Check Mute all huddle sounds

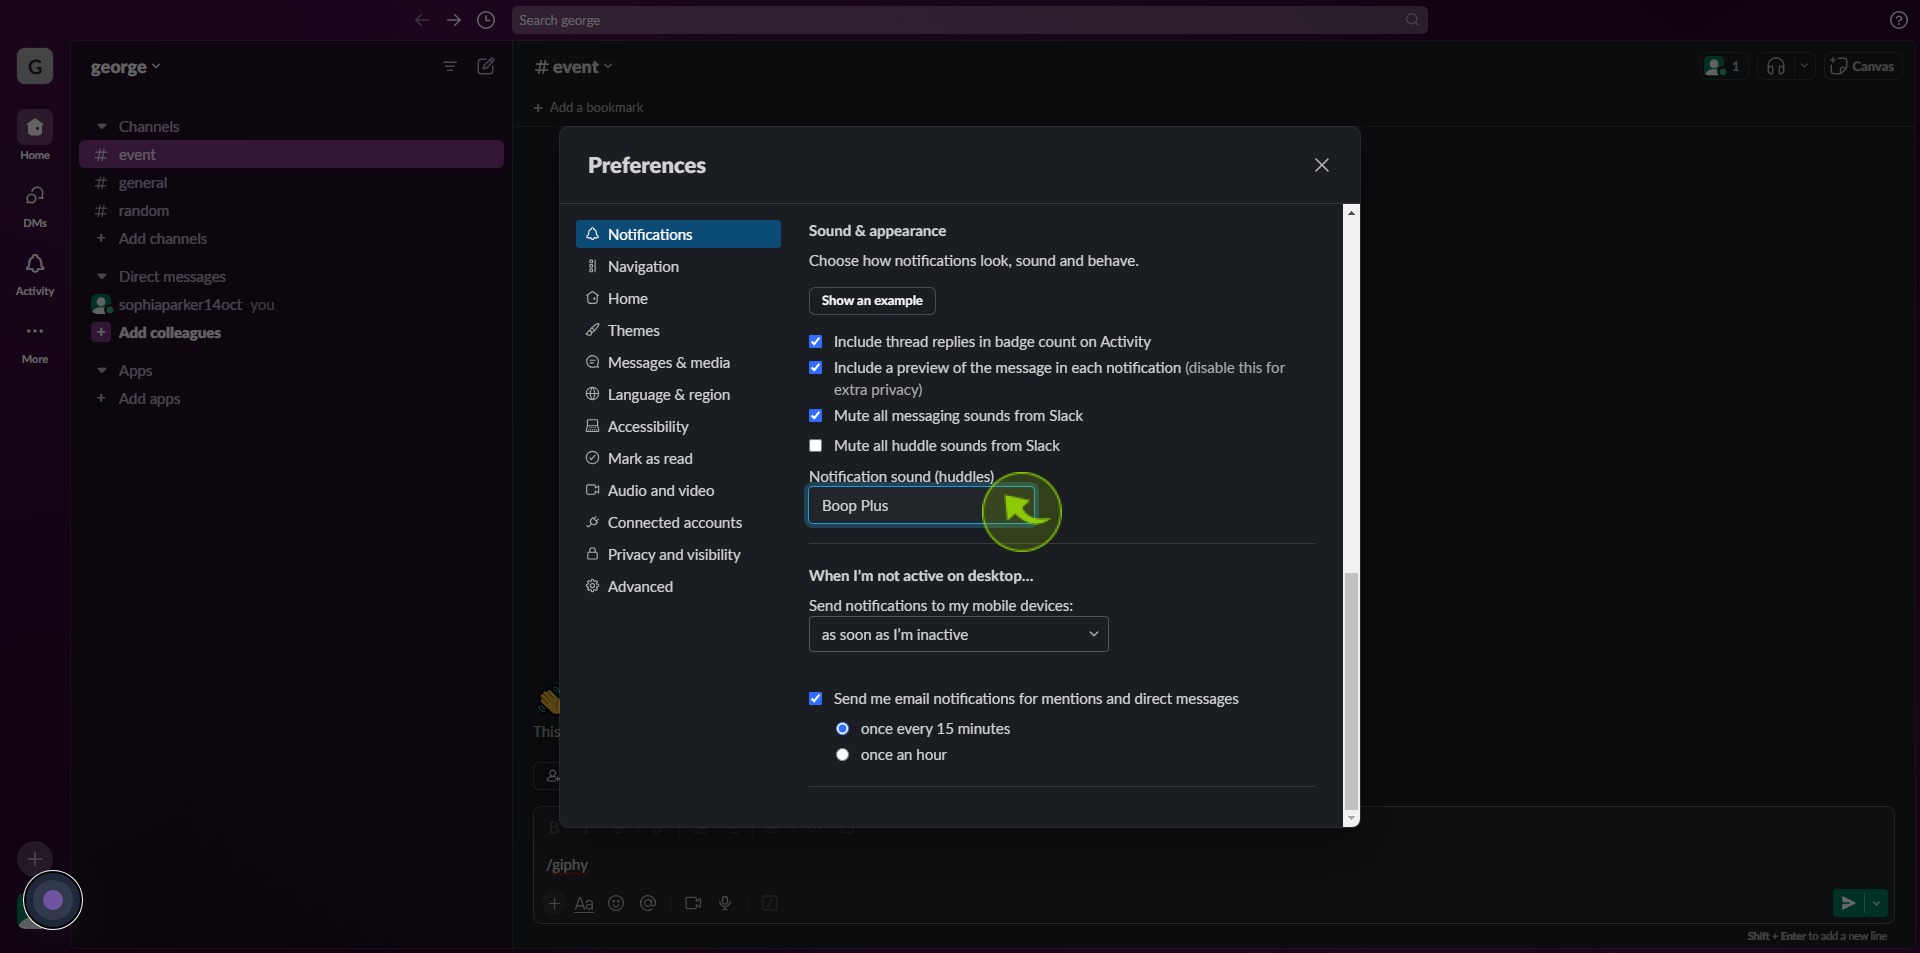815,446
